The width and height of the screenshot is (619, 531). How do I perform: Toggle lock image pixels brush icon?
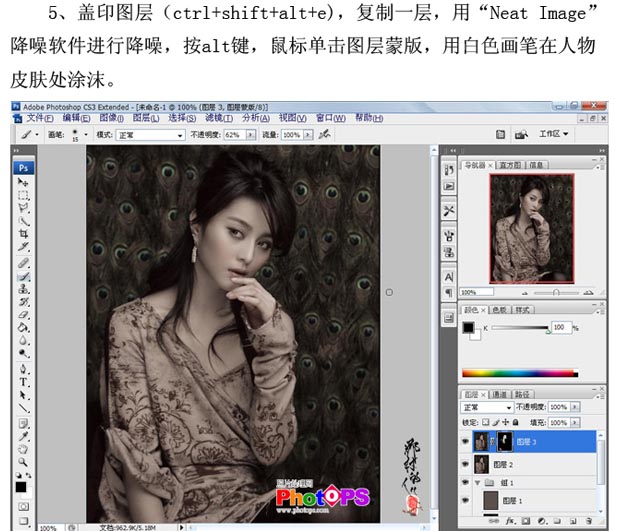coord(496,422)
